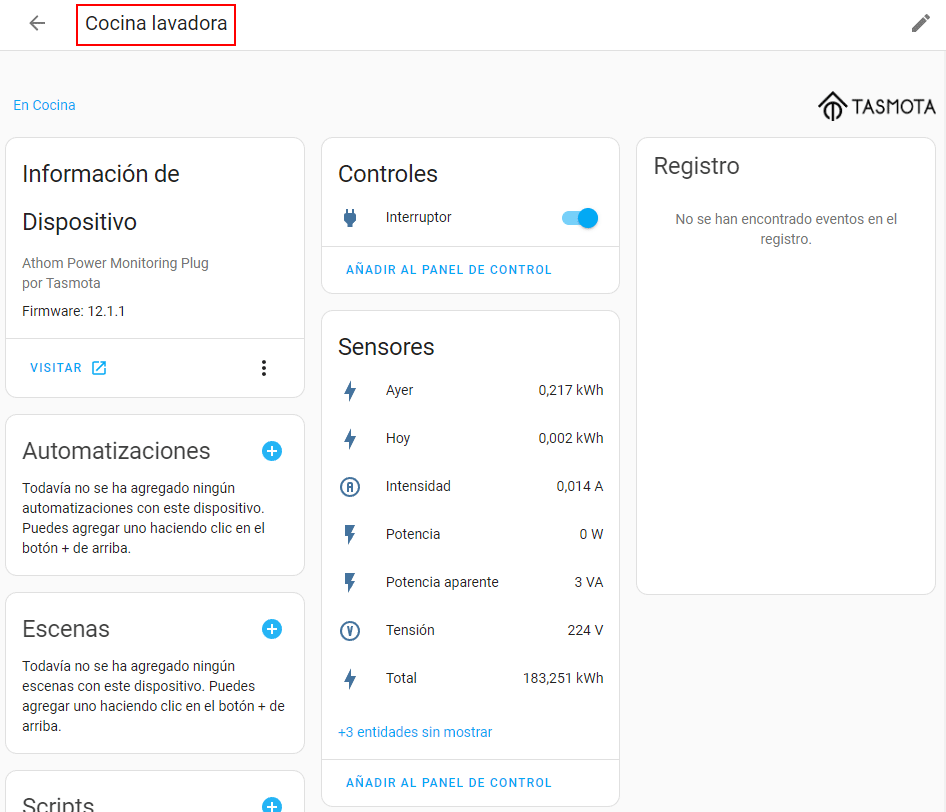
Task: Add a scene with the plus icon
Action: pyautogui.click(x=272, y=629)
